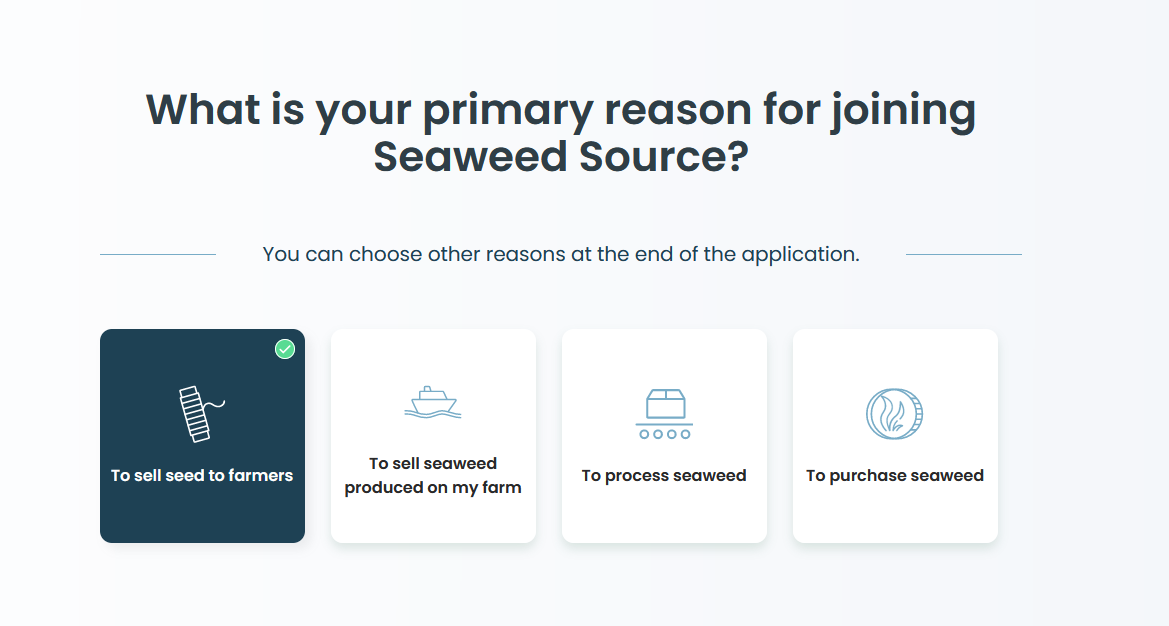Click the seaweed coin icon
Image resolution: width=1169 pixels, height=626 pixels.
pos(894,414)
